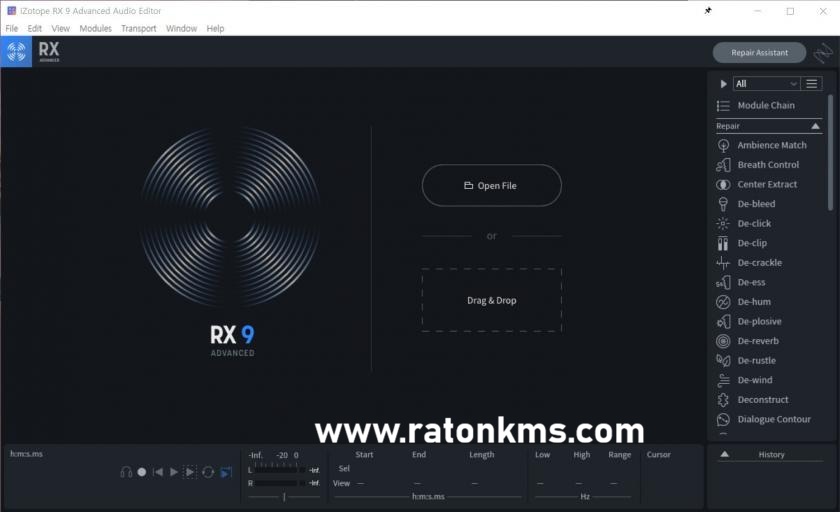The image size is (840, 512).
Task: Click the Ambience Match module icon
Action: [x=723, y=145]
